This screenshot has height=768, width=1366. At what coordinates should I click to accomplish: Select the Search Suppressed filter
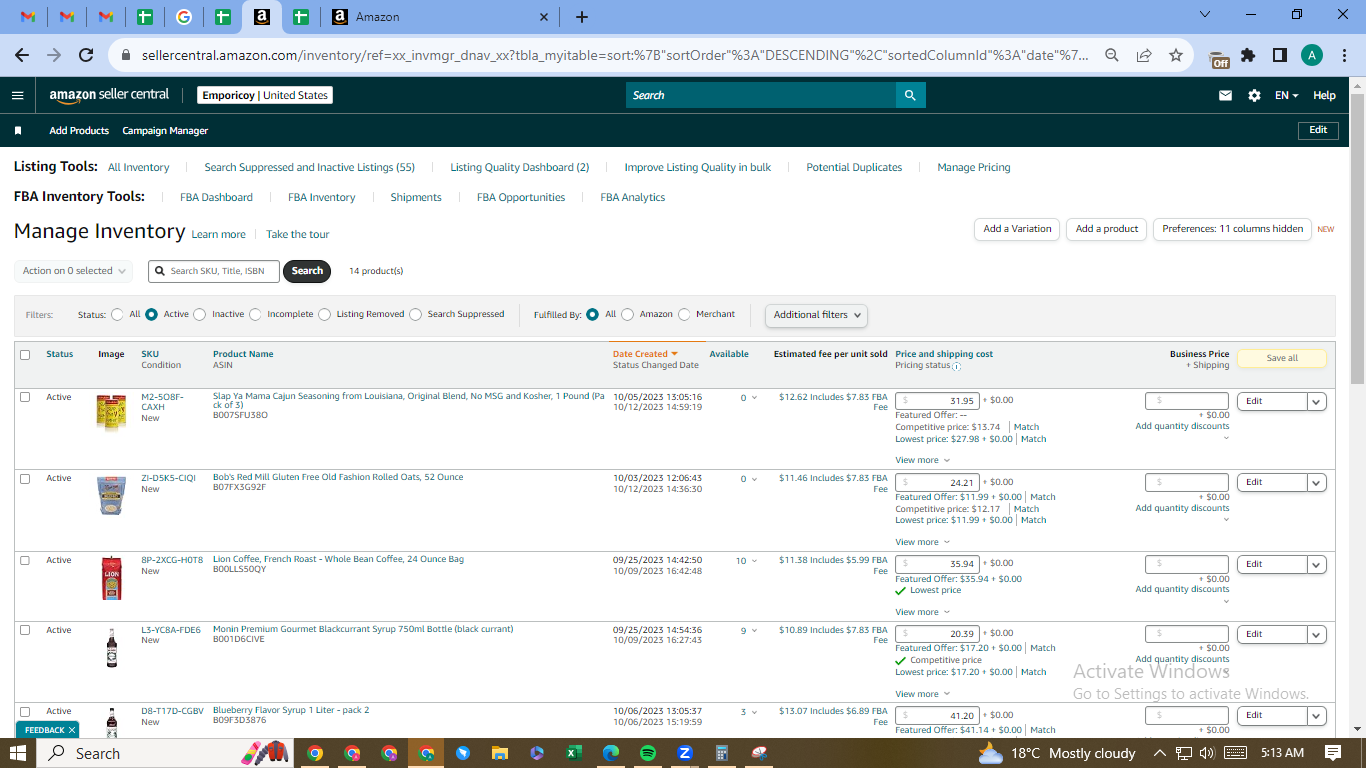tap(415, 314)
